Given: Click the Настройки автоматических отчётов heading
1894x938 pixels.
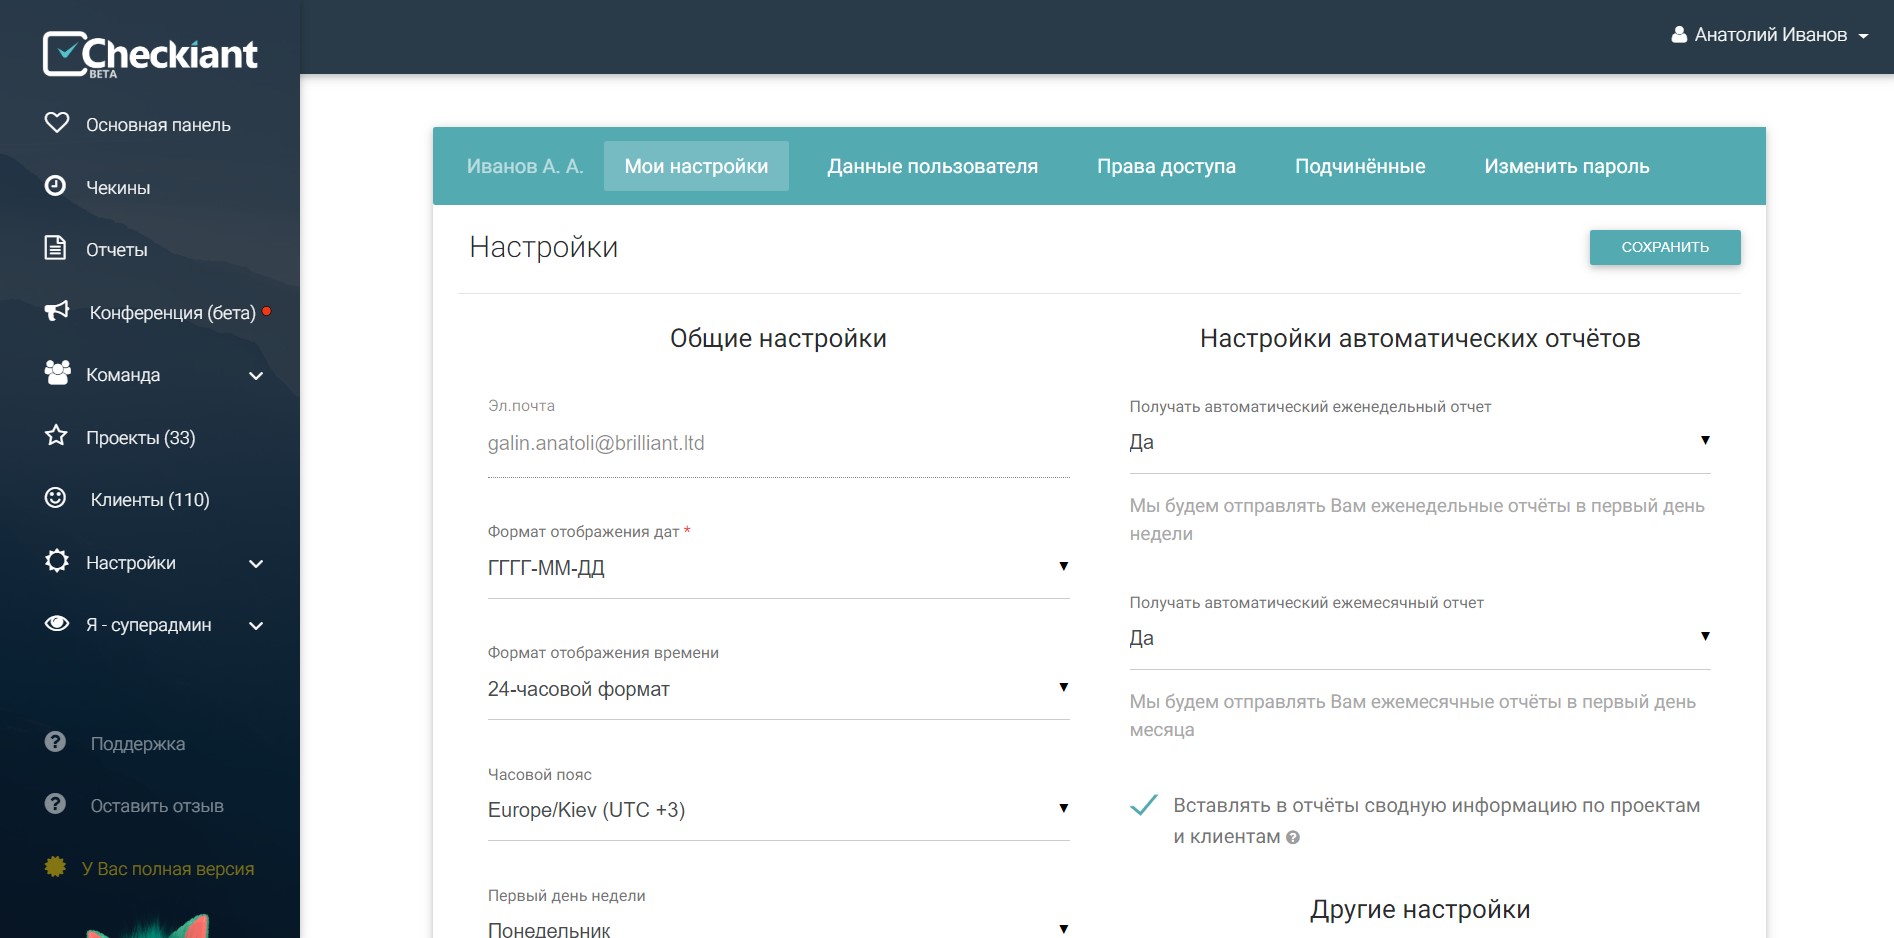Looking at the screenshot, I should 1420,338.
